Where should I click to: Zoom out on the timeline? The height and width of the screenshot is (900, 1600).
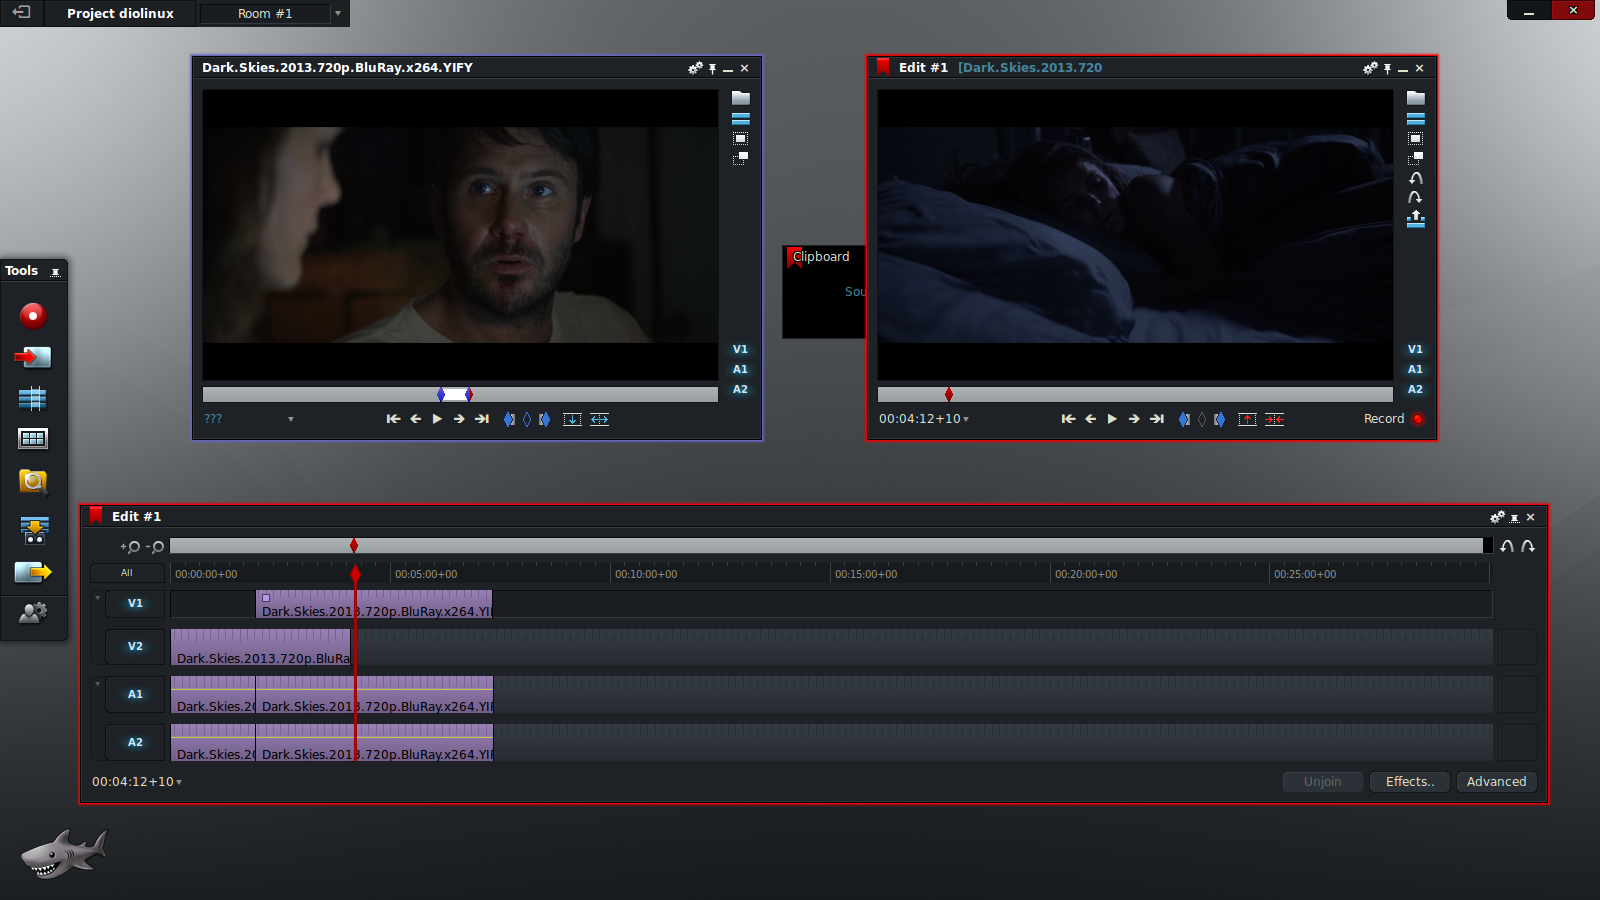coord(155,547)
